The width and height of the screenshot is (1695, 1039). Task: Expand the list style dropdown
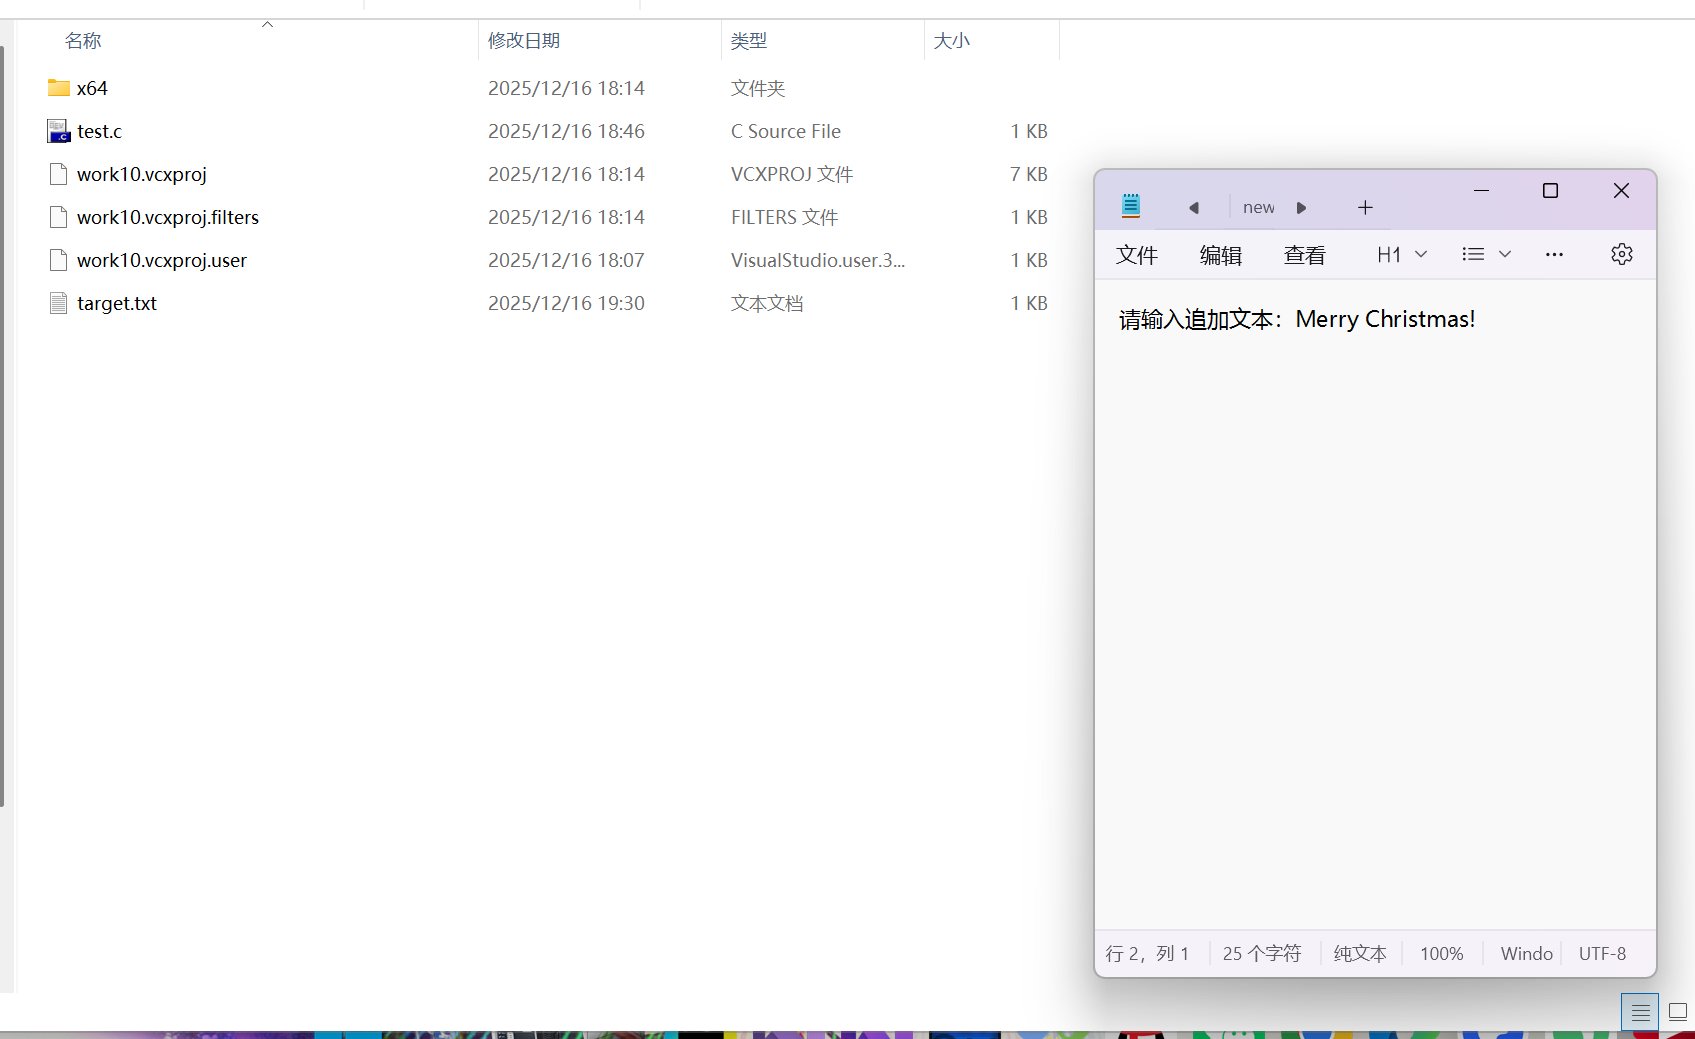[x=1486, y=254]
